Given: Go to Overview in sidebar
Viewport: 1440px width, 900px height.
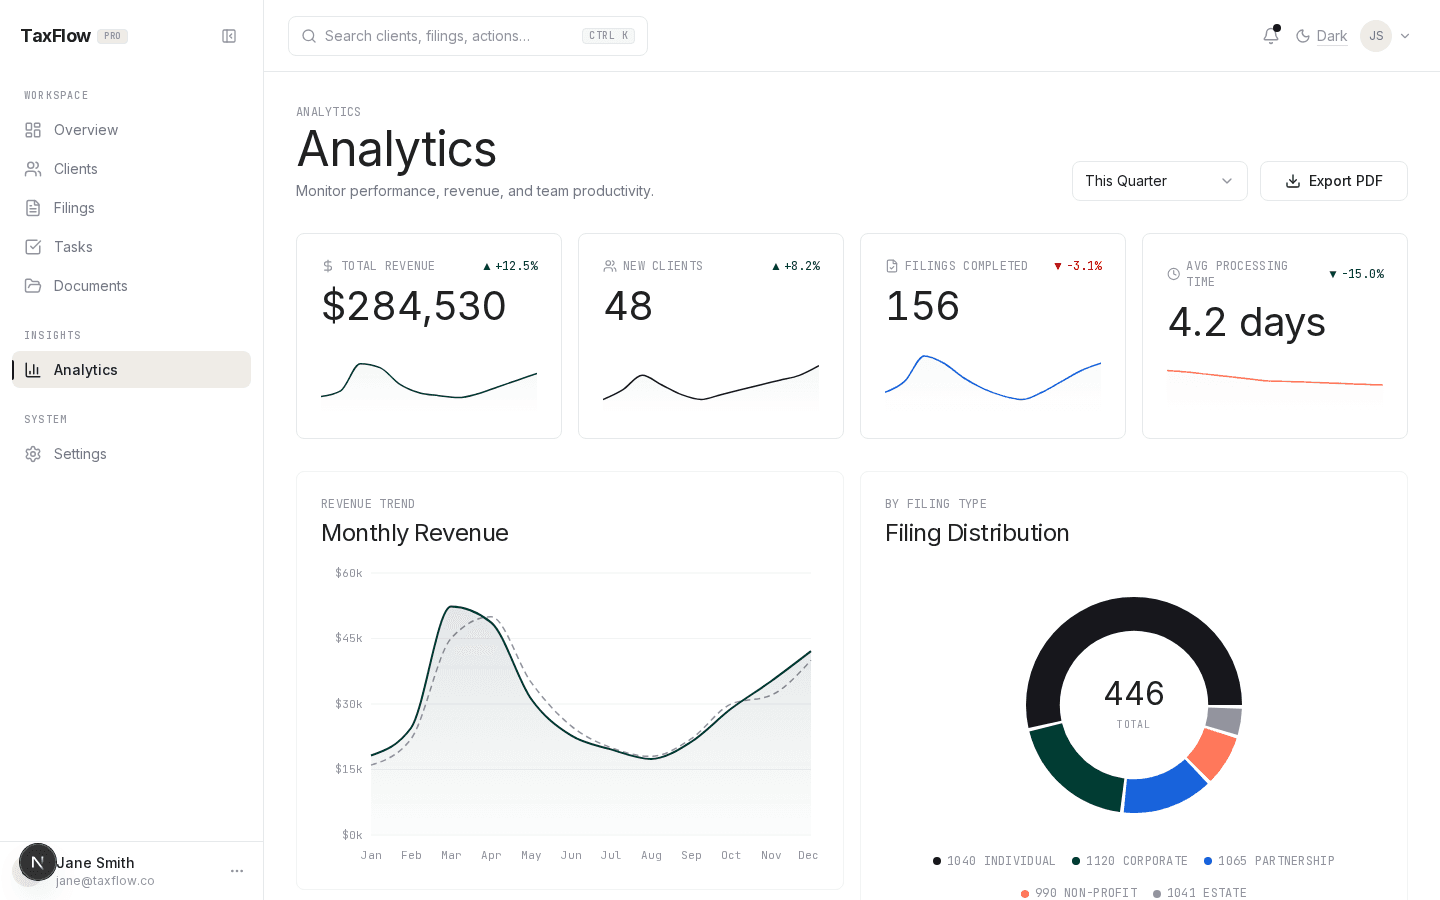Looking at the screenshot, I should click(132, 130).
